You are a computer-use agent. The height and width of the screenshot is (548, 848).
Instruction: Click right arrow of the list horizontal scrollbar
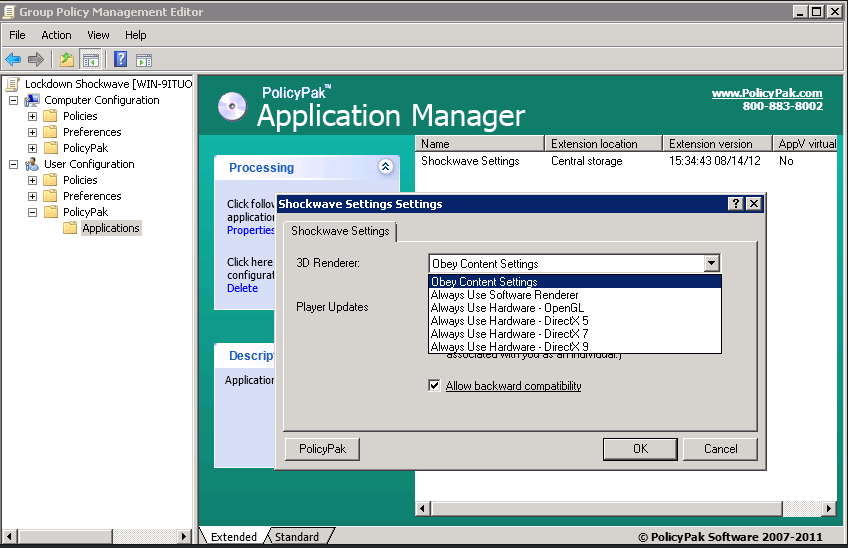pos(829,509)
